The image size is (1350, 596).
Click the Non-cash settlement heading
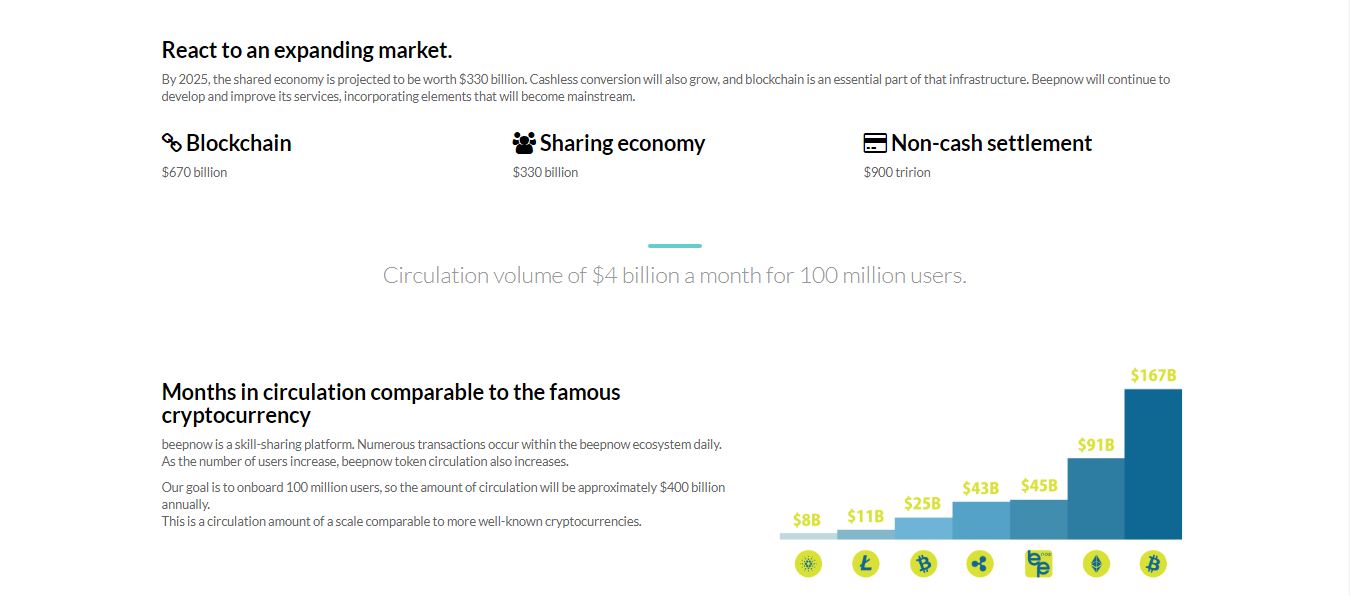pyautogui.click(x=991, y=143)
